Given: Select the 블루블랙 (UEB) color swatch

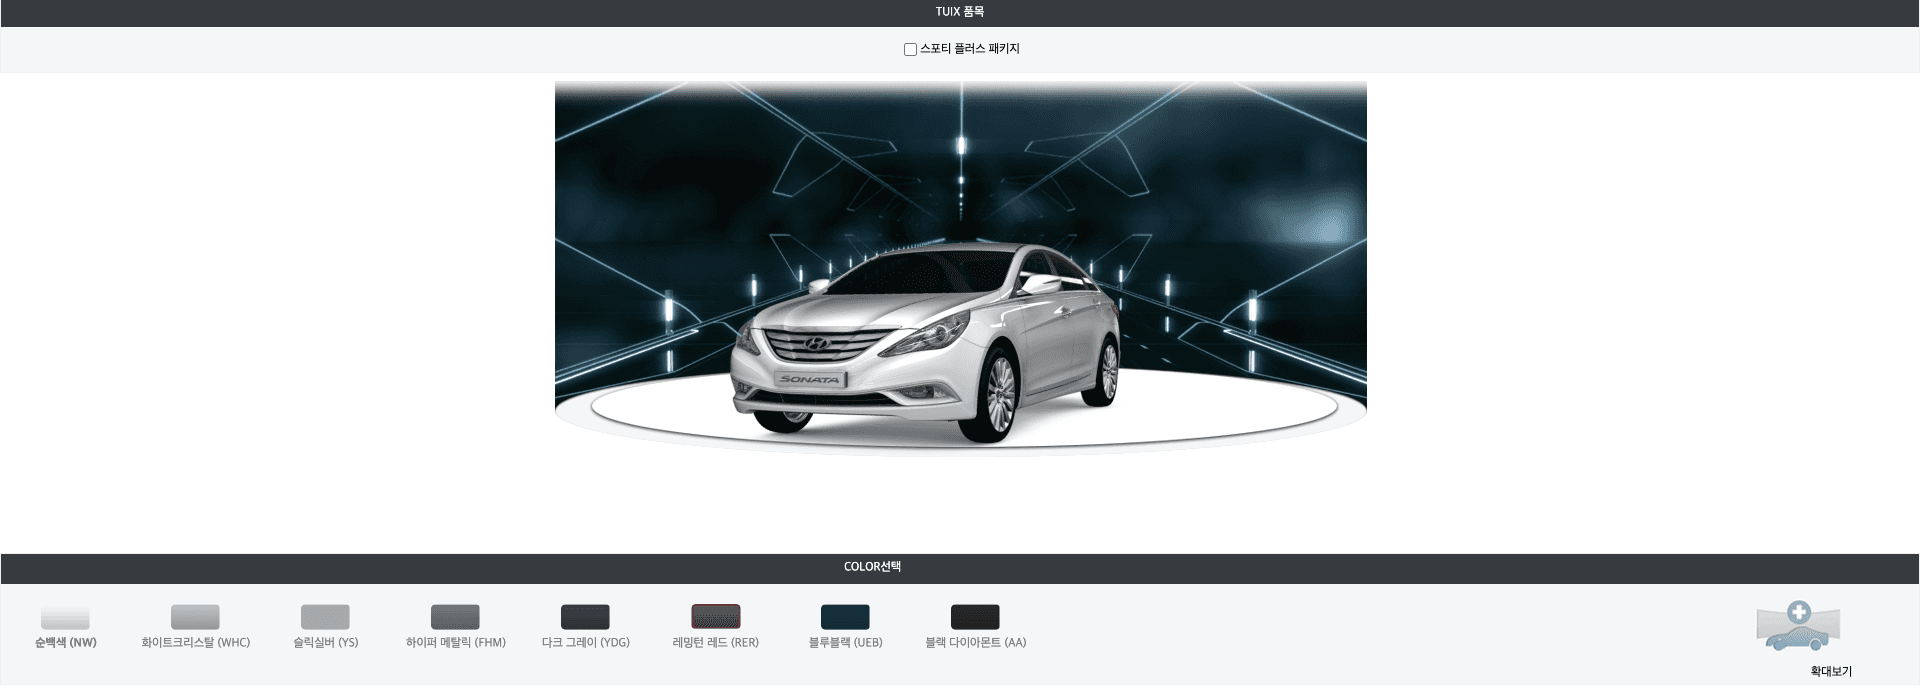Looking at the screenshot, I should (x=845, y=617).
